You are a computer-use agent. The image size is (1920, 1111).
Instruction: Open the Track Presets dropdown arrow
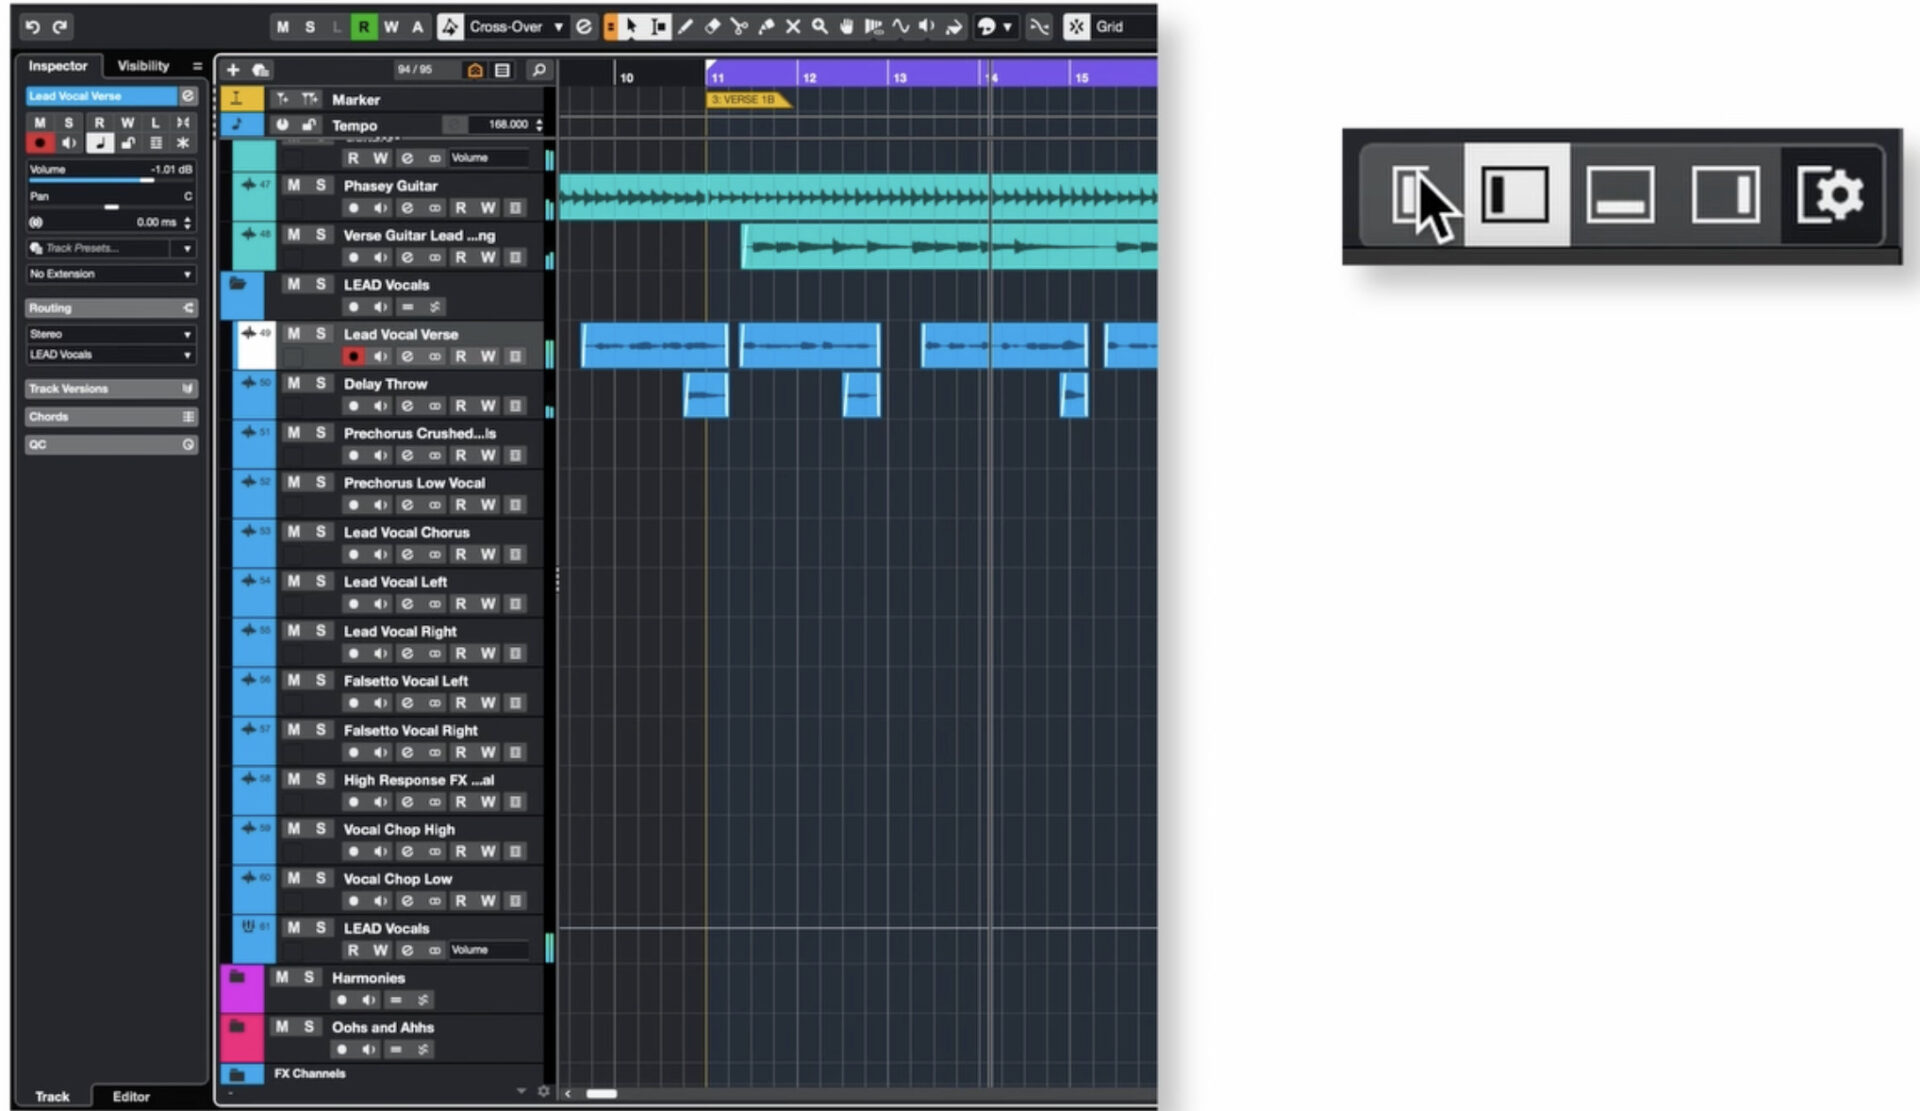(187, 248)
